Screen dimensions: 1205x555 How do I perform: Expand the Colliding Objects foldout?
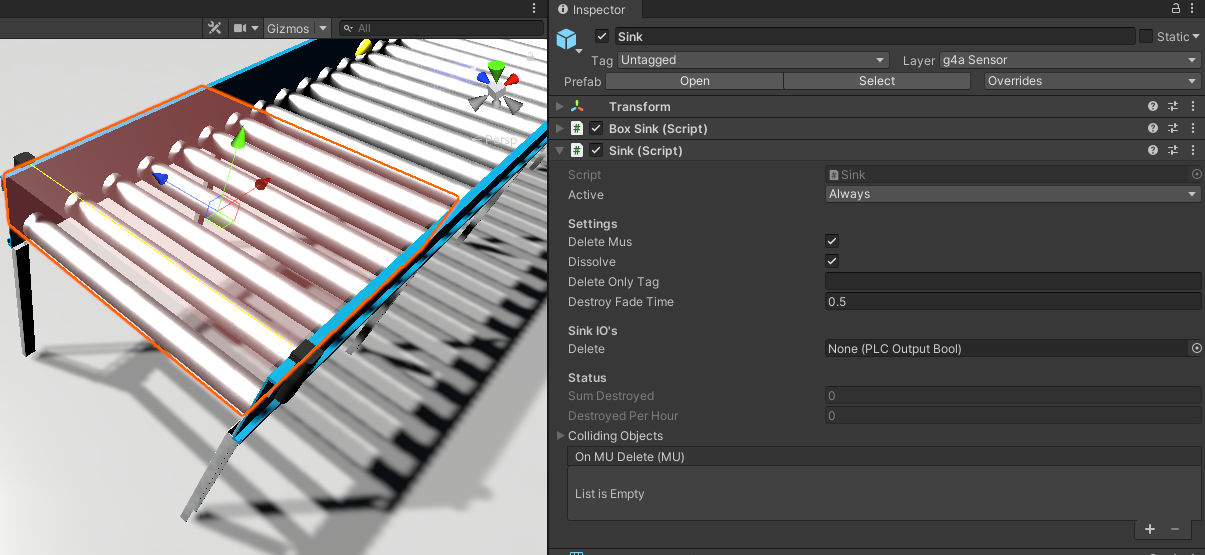pyautogui.click(x=561, y=436)
